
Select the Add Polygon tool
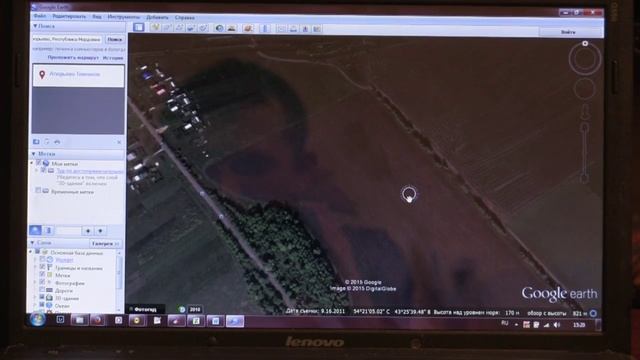click(x=167, y=28)
